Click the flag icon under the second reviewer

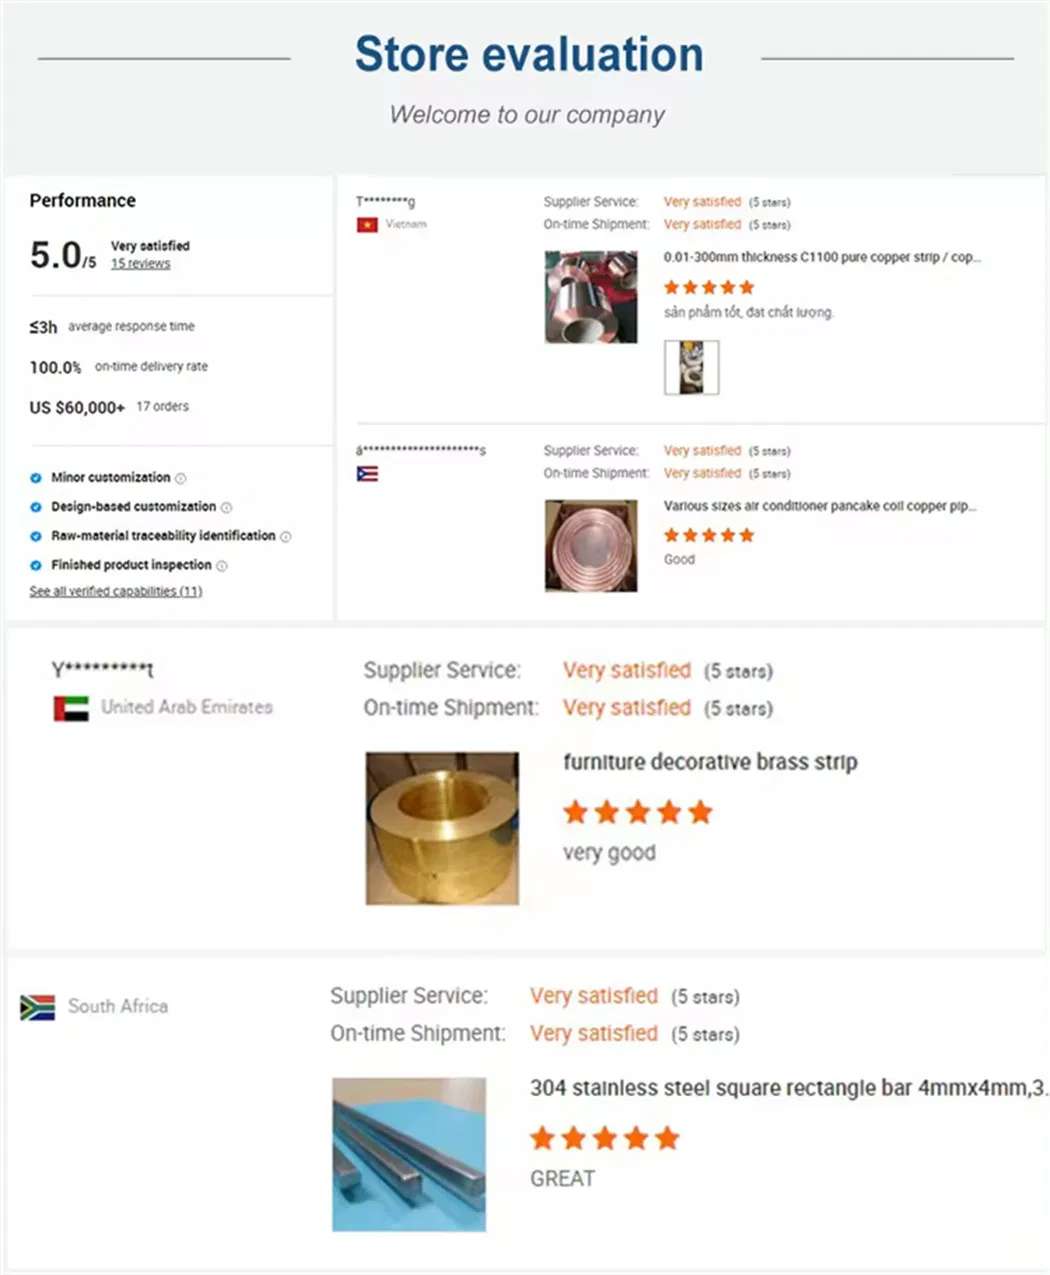pos(367,474)
